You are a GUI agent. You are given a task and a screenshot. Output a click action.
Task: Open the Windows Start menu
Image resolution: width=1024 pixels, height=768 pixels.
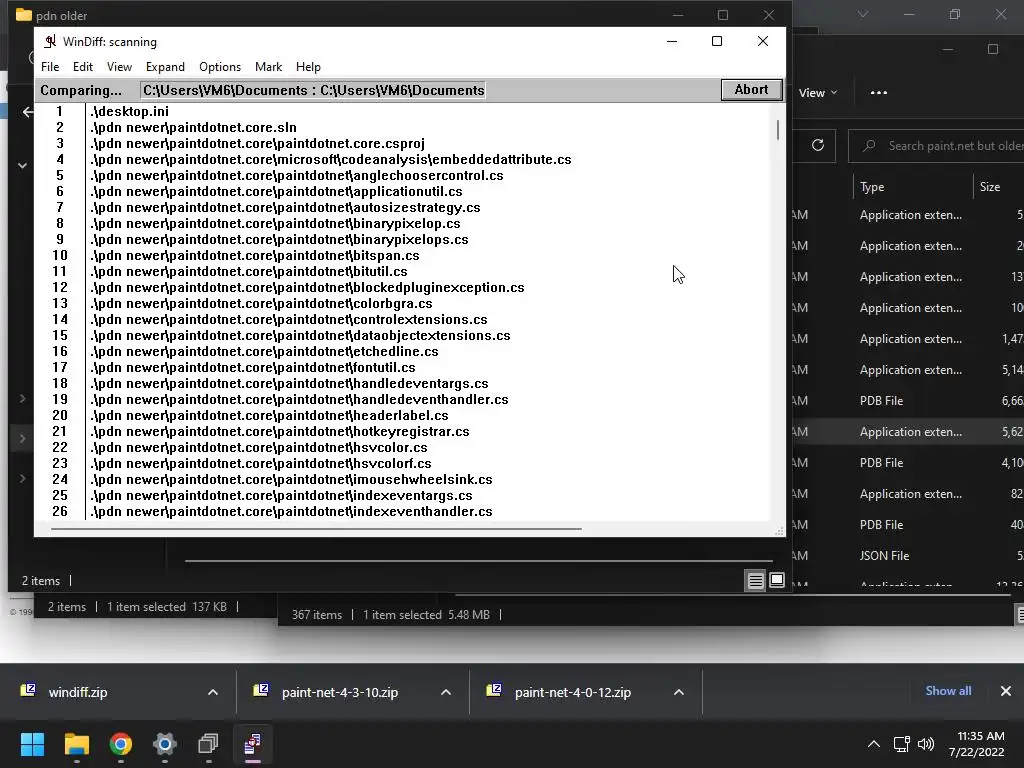32,744
